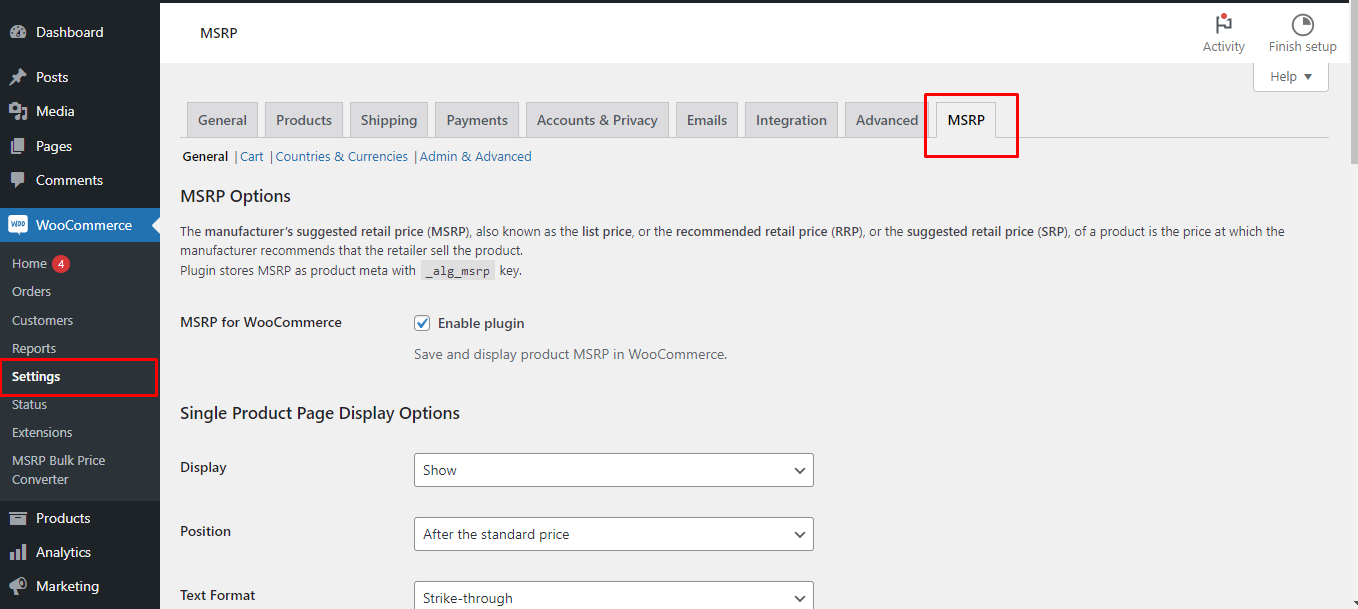1358x609 pixels.
Task: Go to Customers submenu
Action: [x=42, y=320]
